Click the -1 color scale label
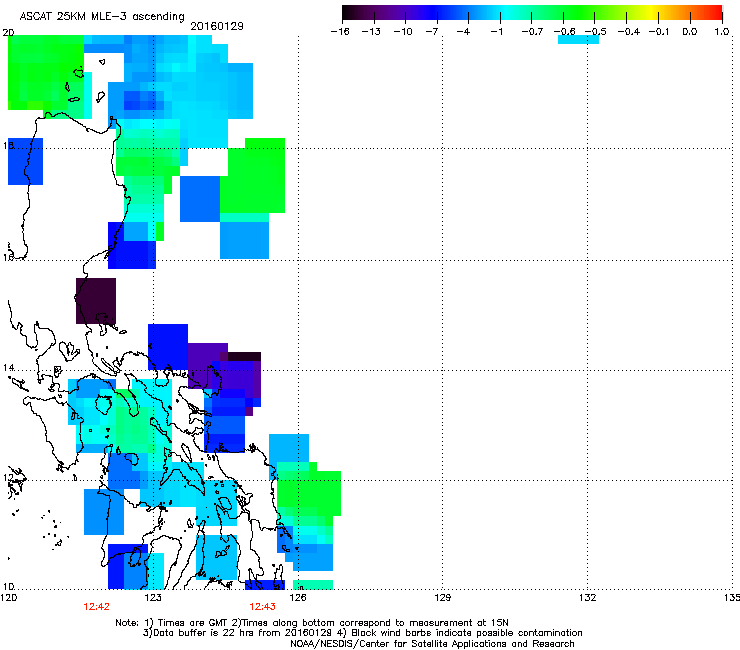 496,32
